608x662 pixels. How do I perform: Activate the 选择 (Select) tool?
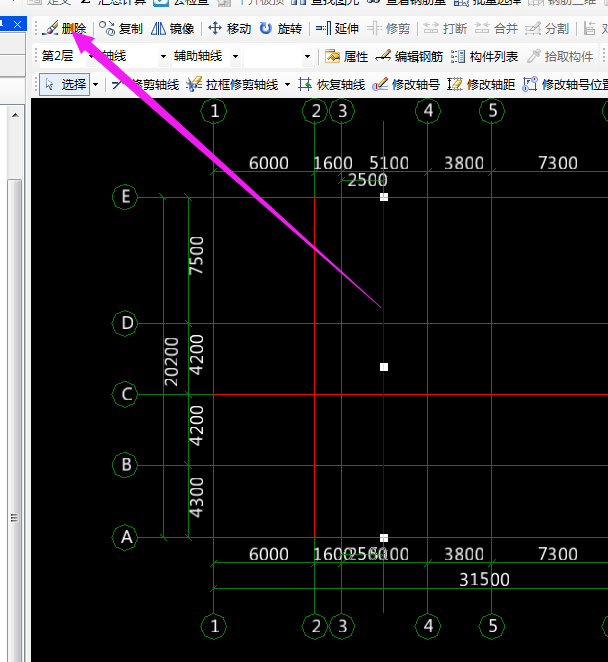65,84
